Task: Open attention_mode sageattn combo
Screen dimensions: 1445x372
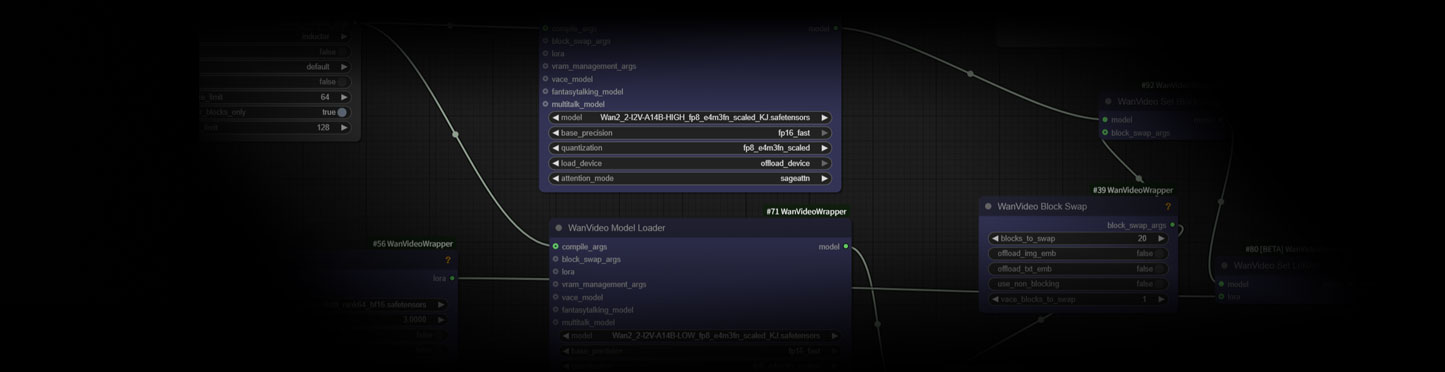Action: tap(690, 178)
